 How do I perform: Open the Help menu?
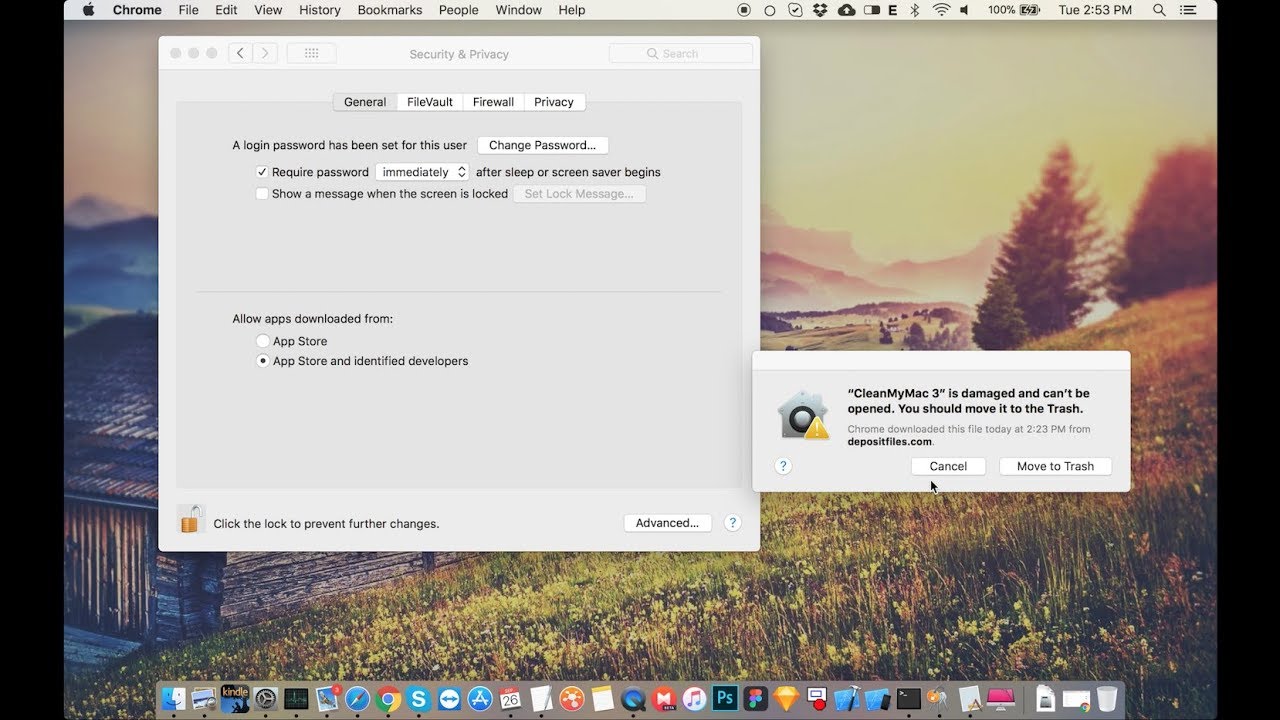coord(572,10)
